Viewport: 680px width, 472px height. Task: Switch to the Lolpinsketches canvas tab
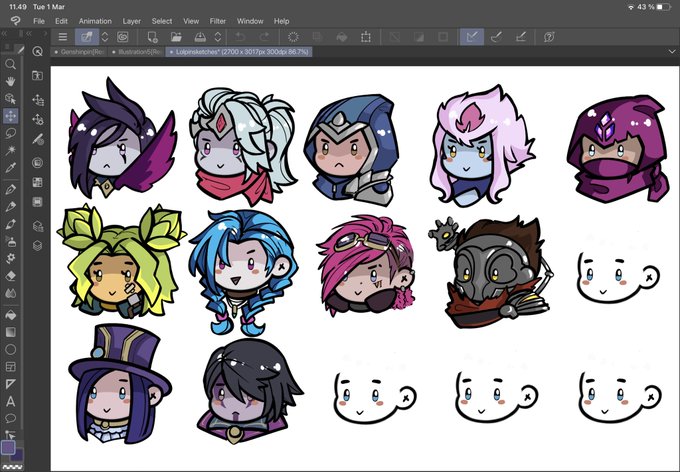point(239,52)
